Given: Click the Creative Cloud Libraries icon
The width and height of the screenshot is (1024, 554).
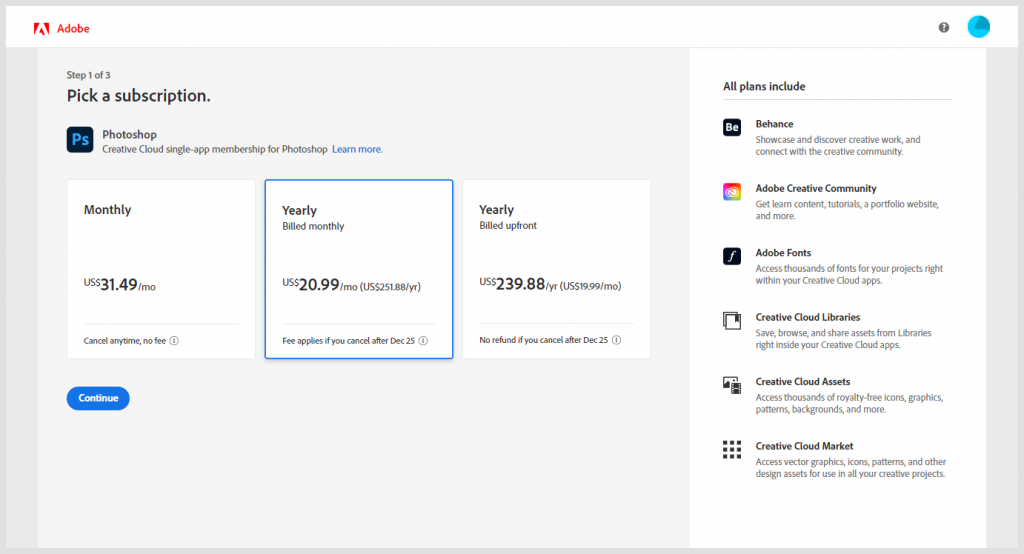Looking at the screenshot, I should coord(732,321).
